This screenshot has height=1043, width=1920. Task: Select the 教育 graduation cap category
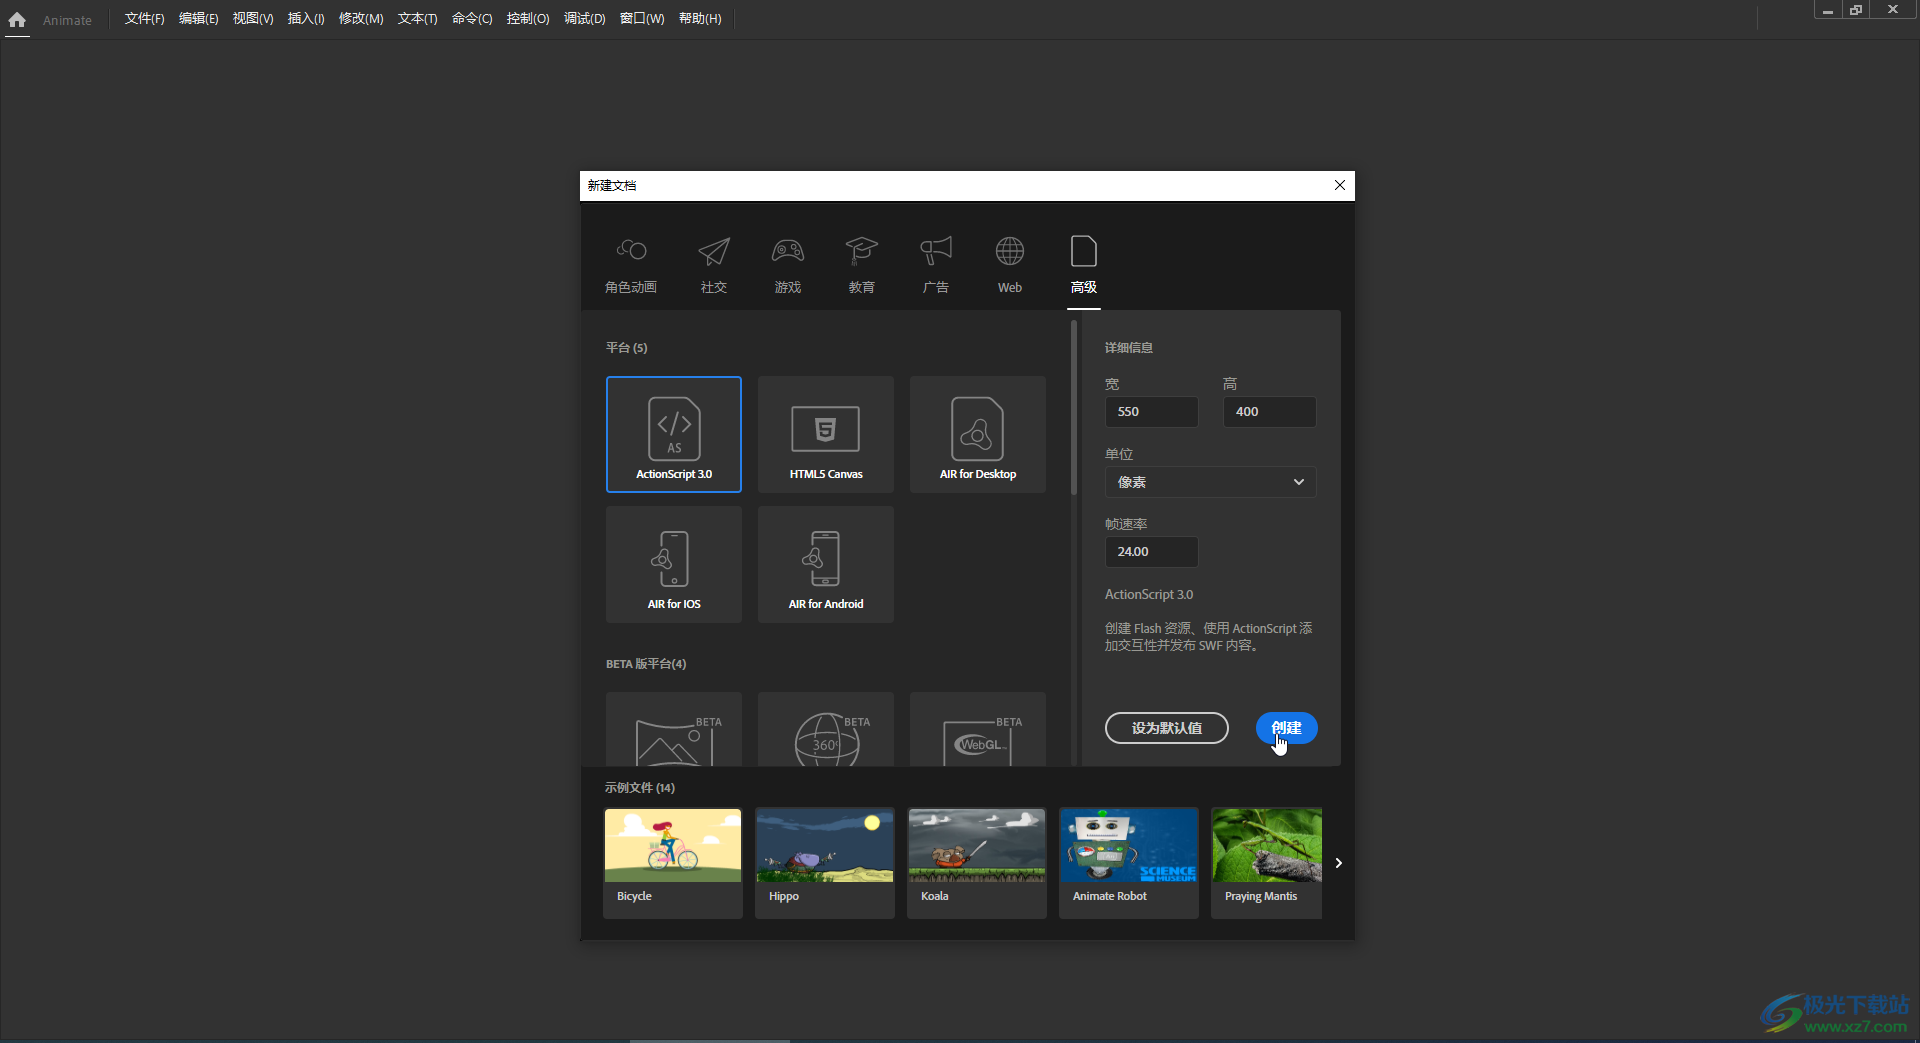pyautogui.click(x=862, y=265)
